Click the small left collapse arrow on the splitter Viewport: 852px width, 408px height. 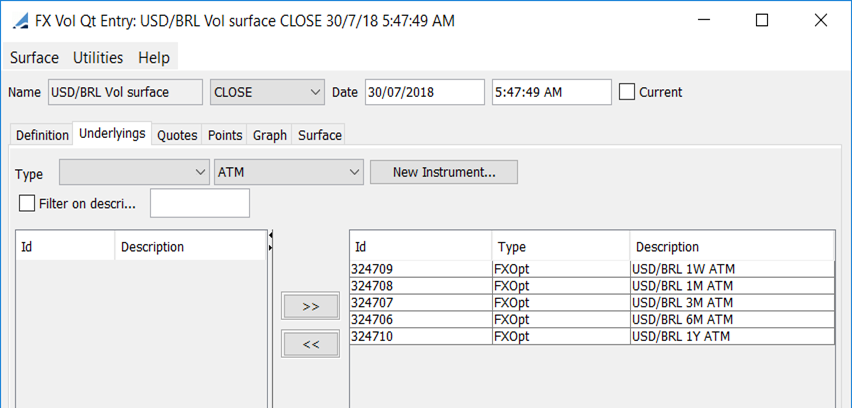point(271,235)
